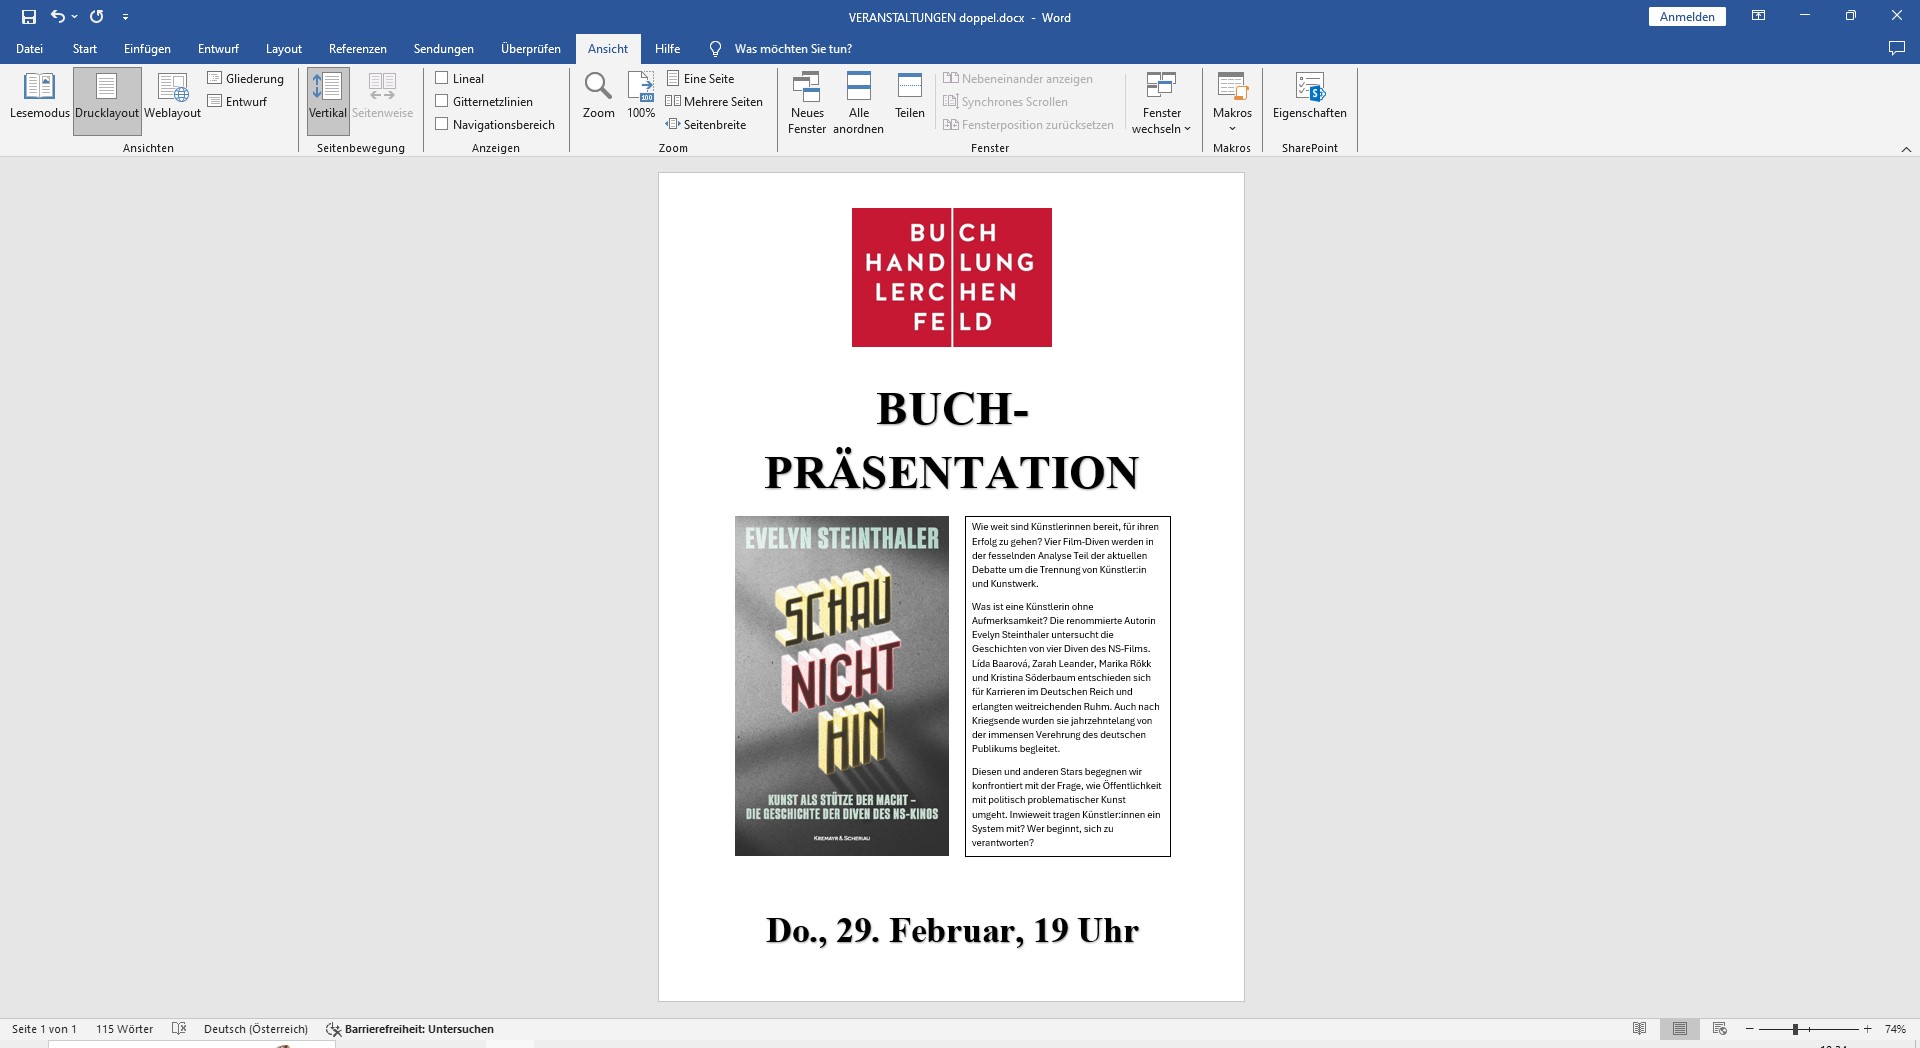Save the document with the disk icon
This screenshot has height=1048, width=1920.
point(29,17)
